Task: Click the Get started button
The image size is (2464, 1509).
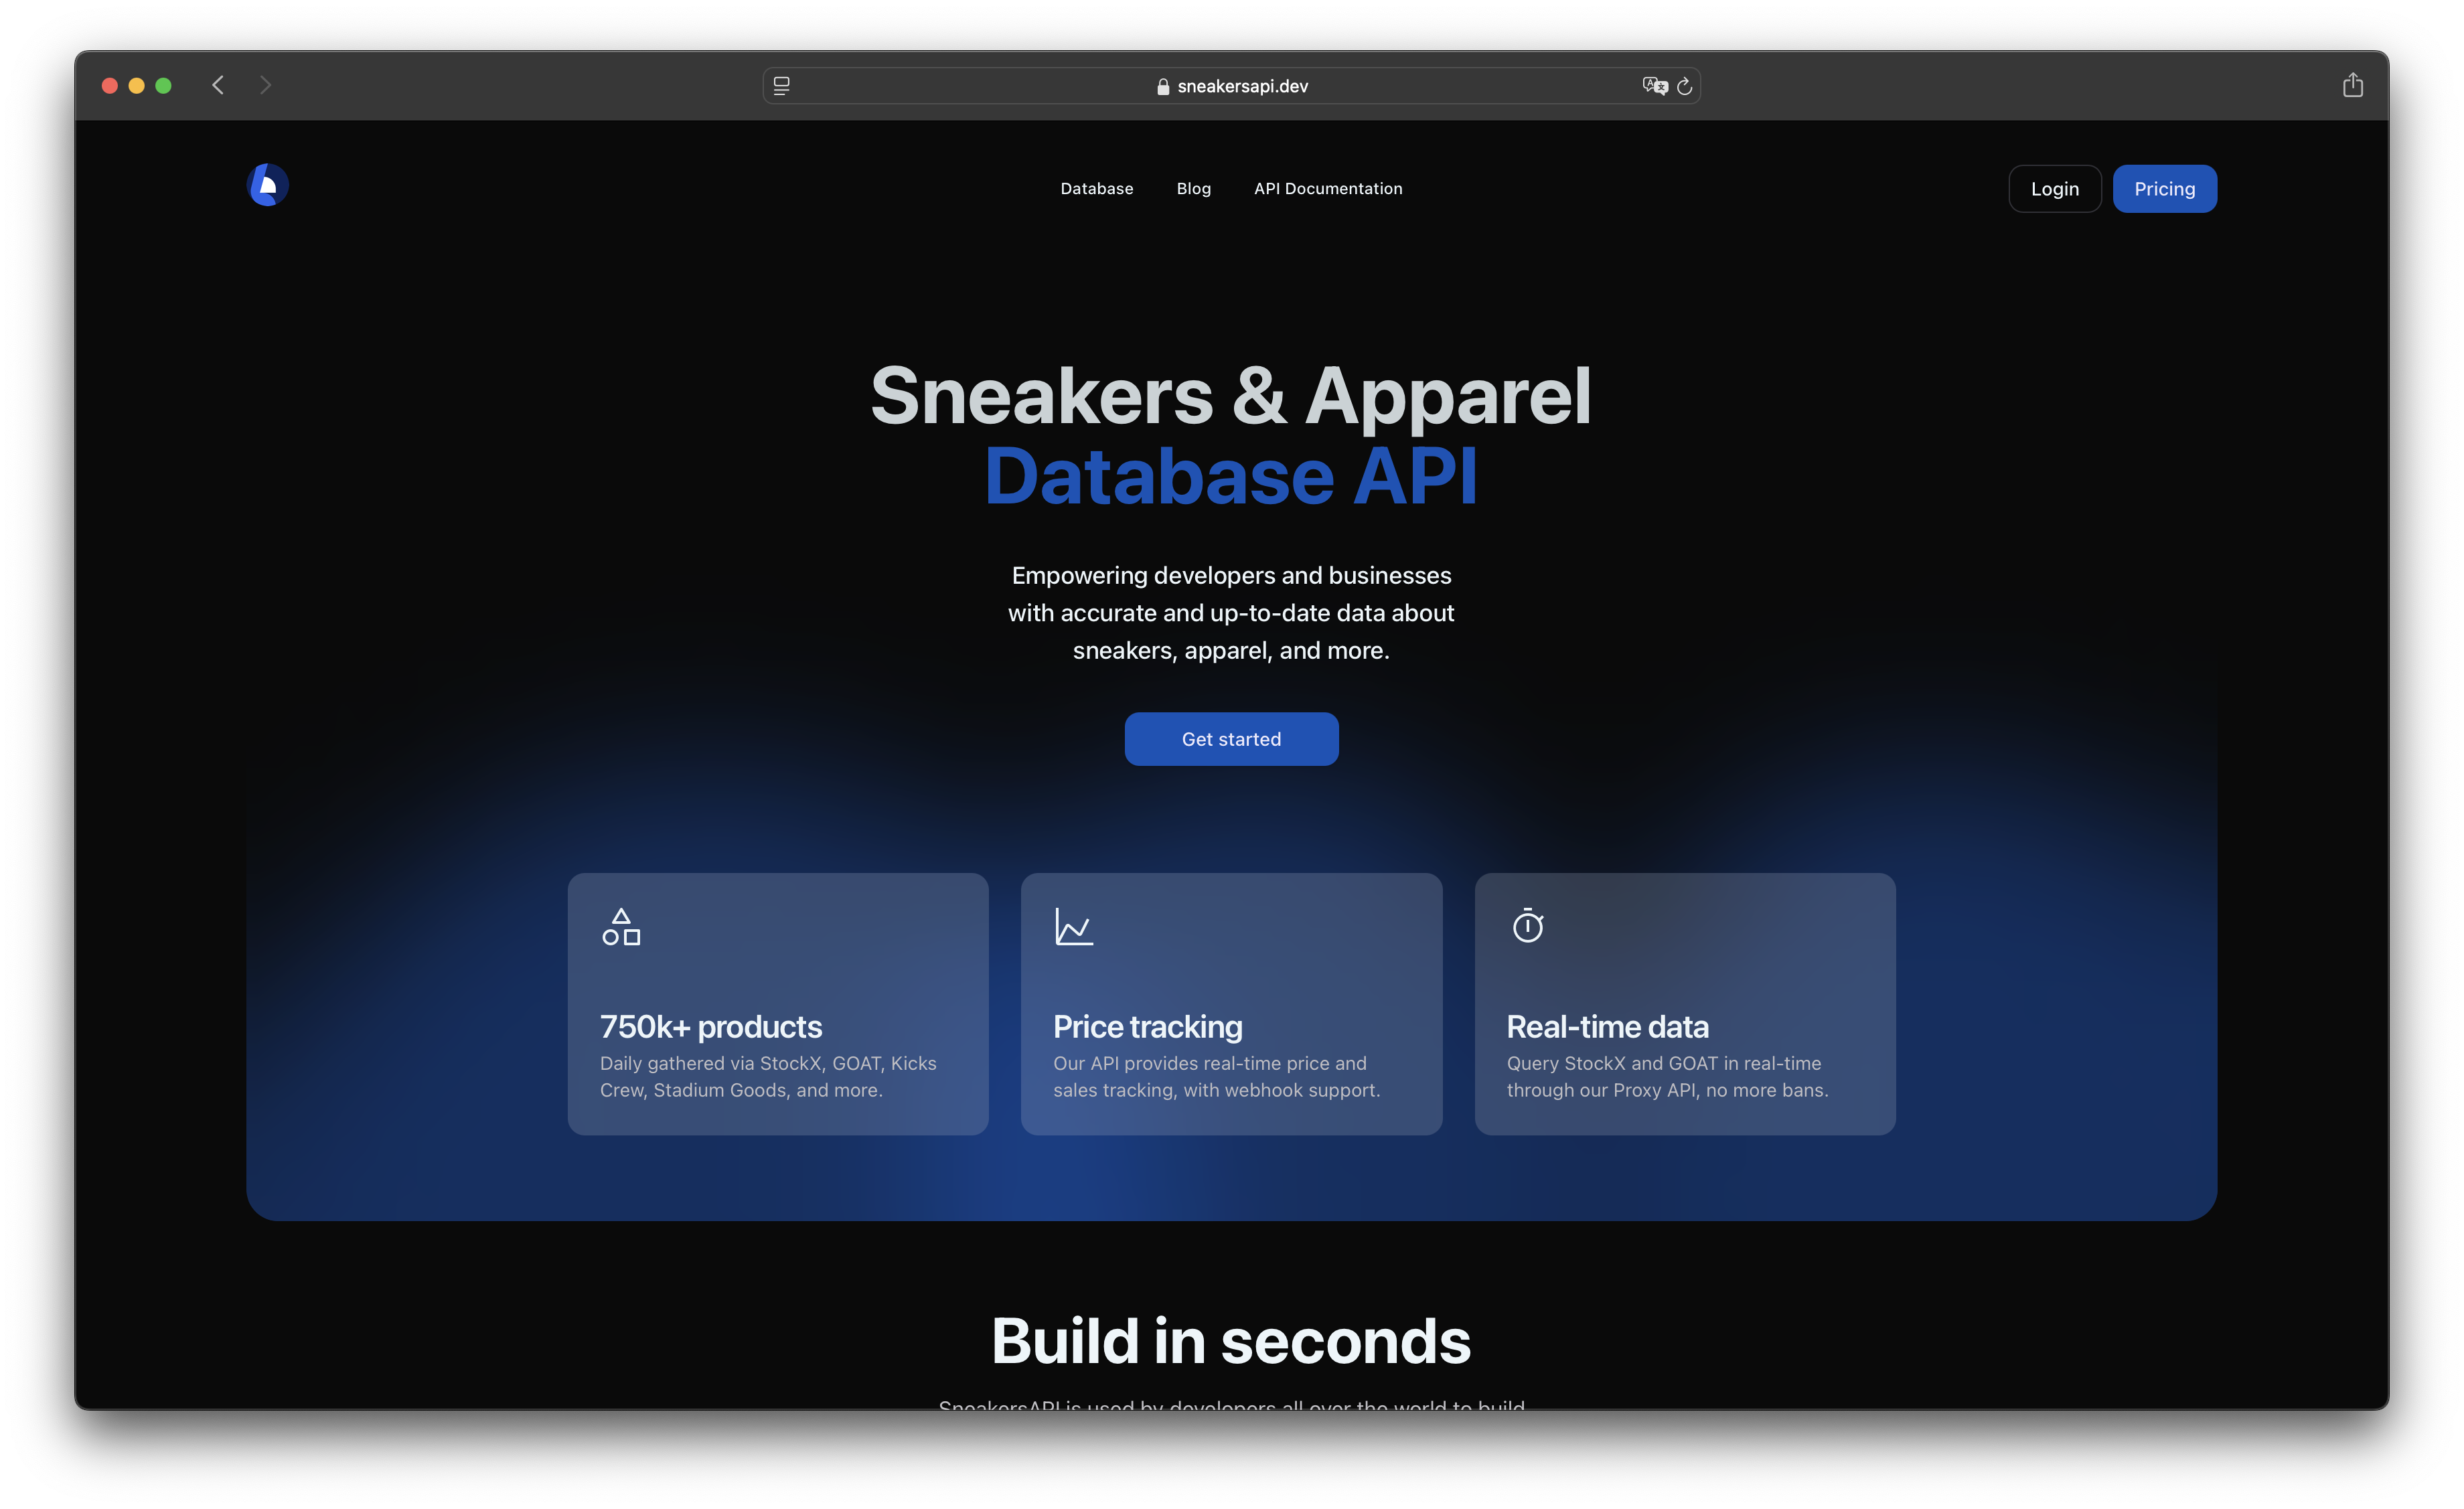Action: [1231, 739]
